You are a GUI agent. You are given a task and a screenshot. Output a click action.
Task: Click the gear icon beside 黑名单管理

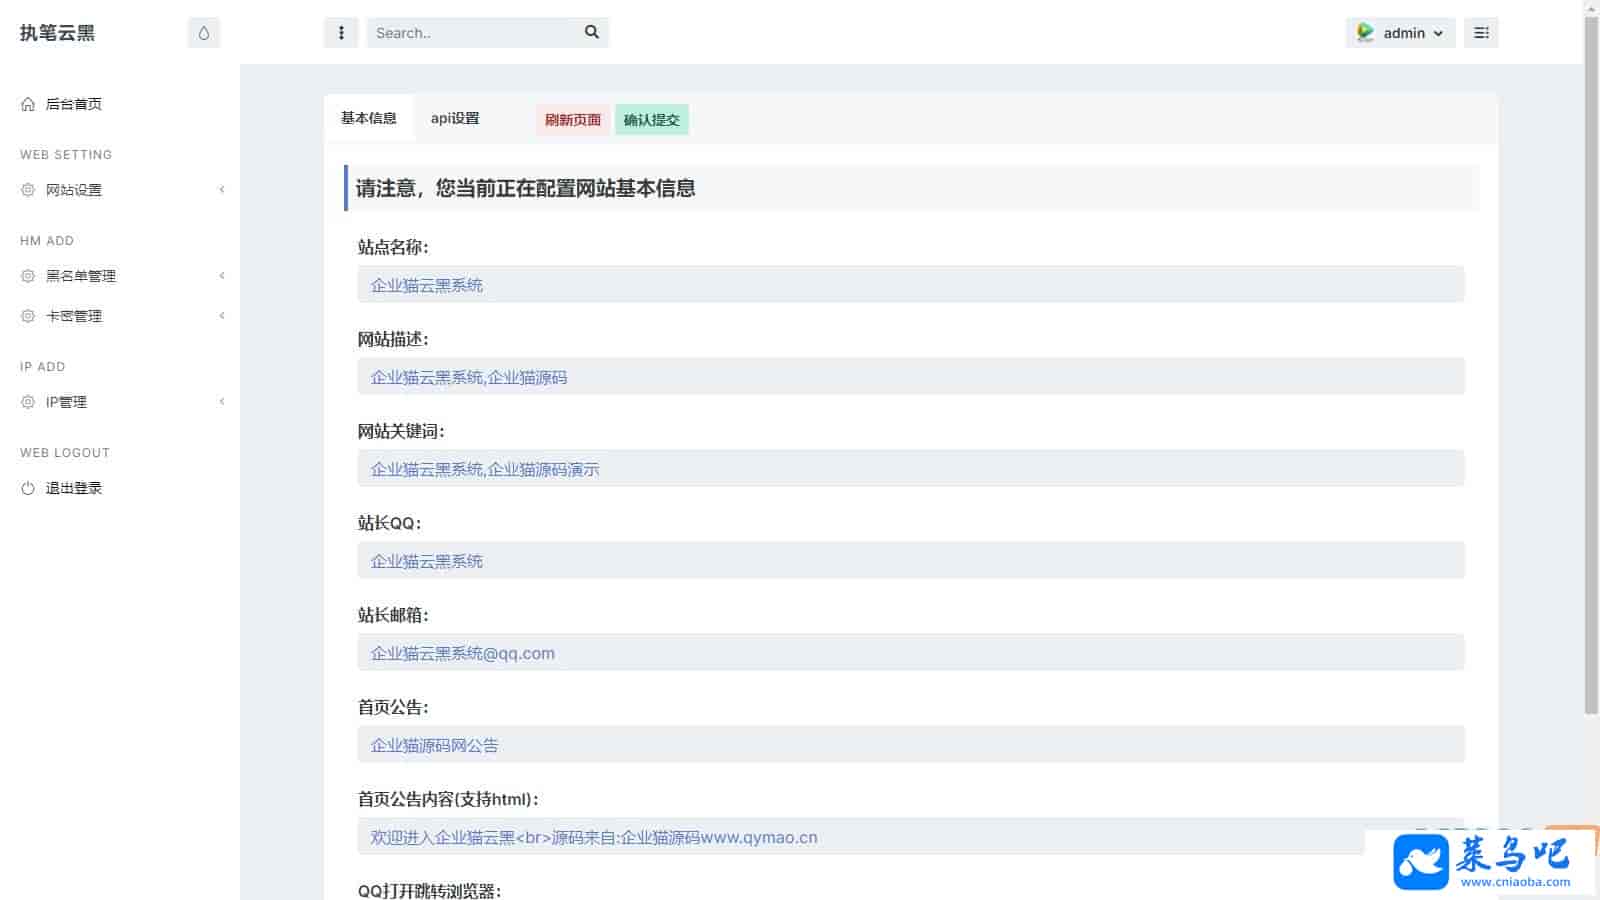point(28,276)
